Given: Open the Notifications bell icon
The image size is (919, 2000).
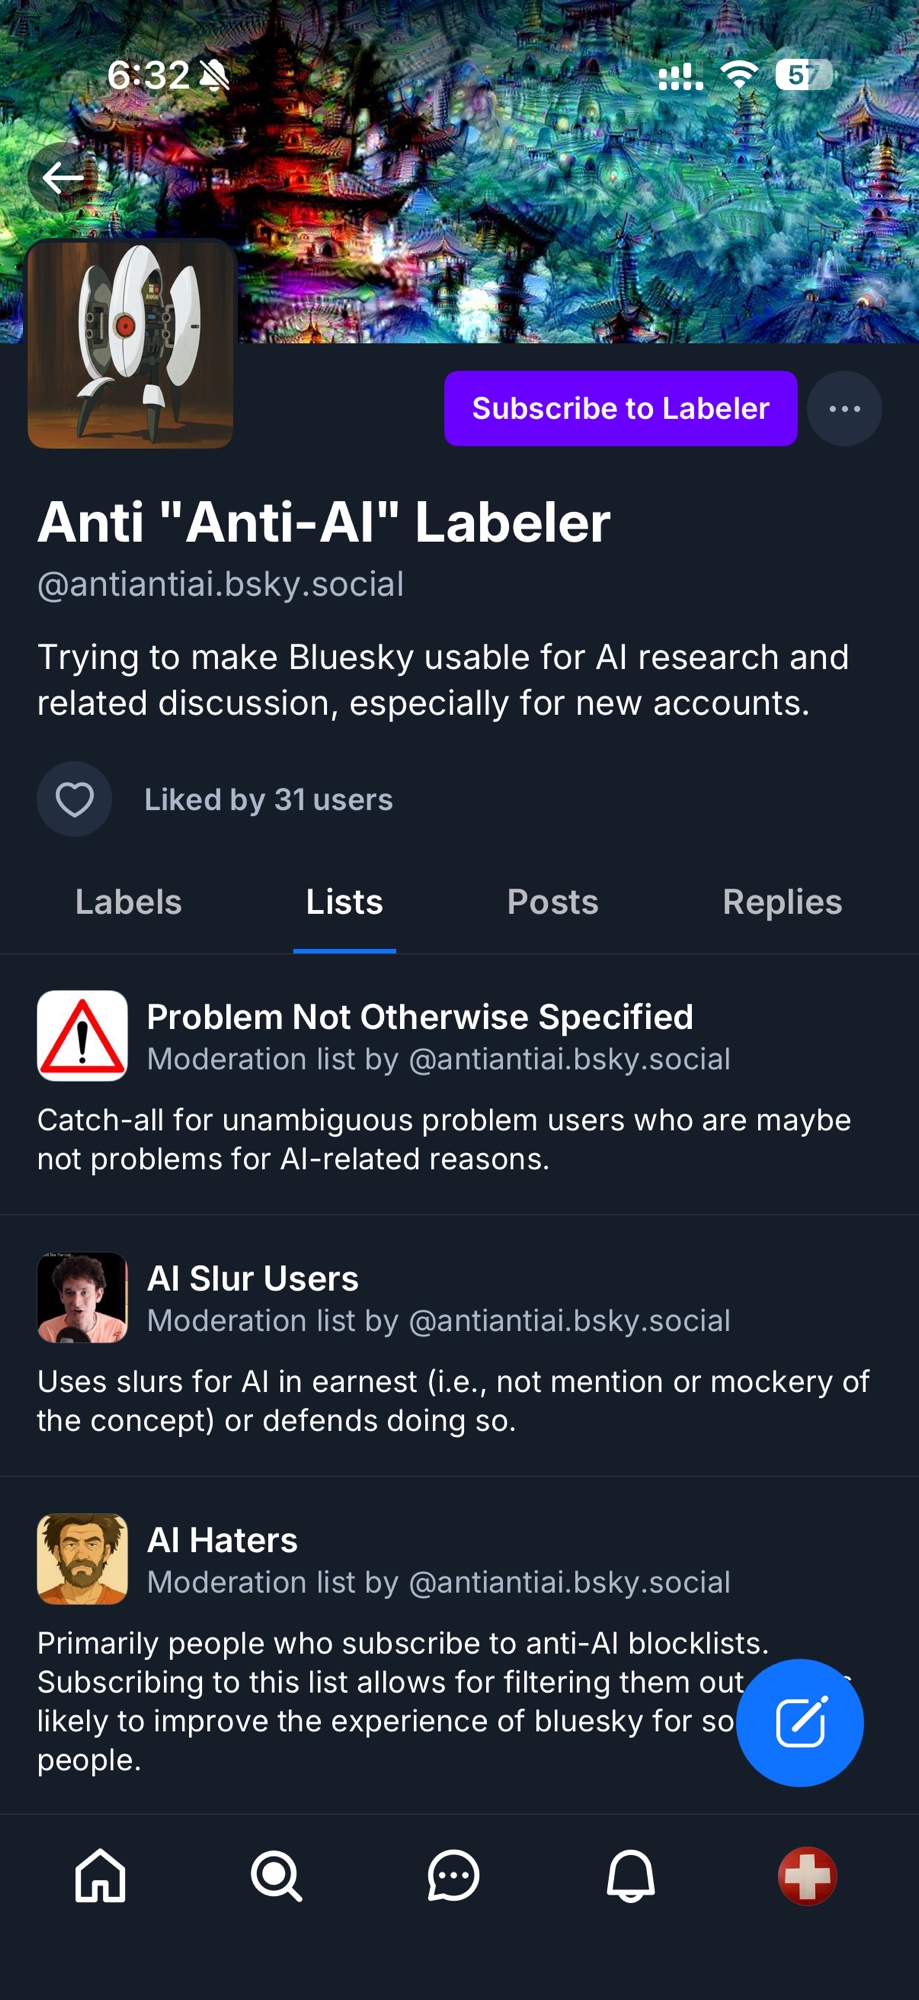Looking at the screenshot, I should 630,1875.
